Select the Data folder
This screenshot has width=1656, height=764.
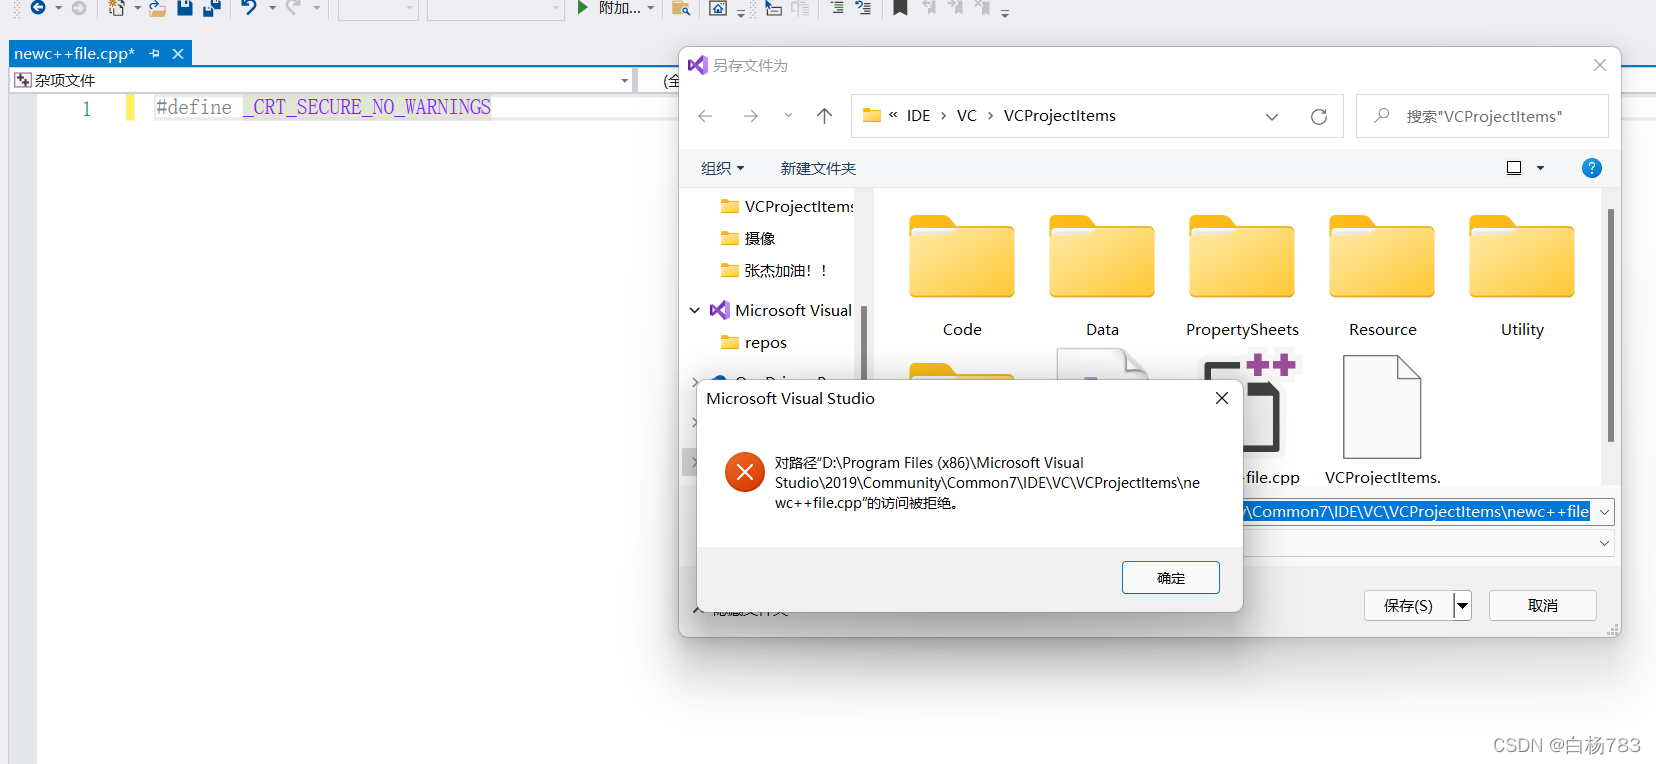(1102, 276)
